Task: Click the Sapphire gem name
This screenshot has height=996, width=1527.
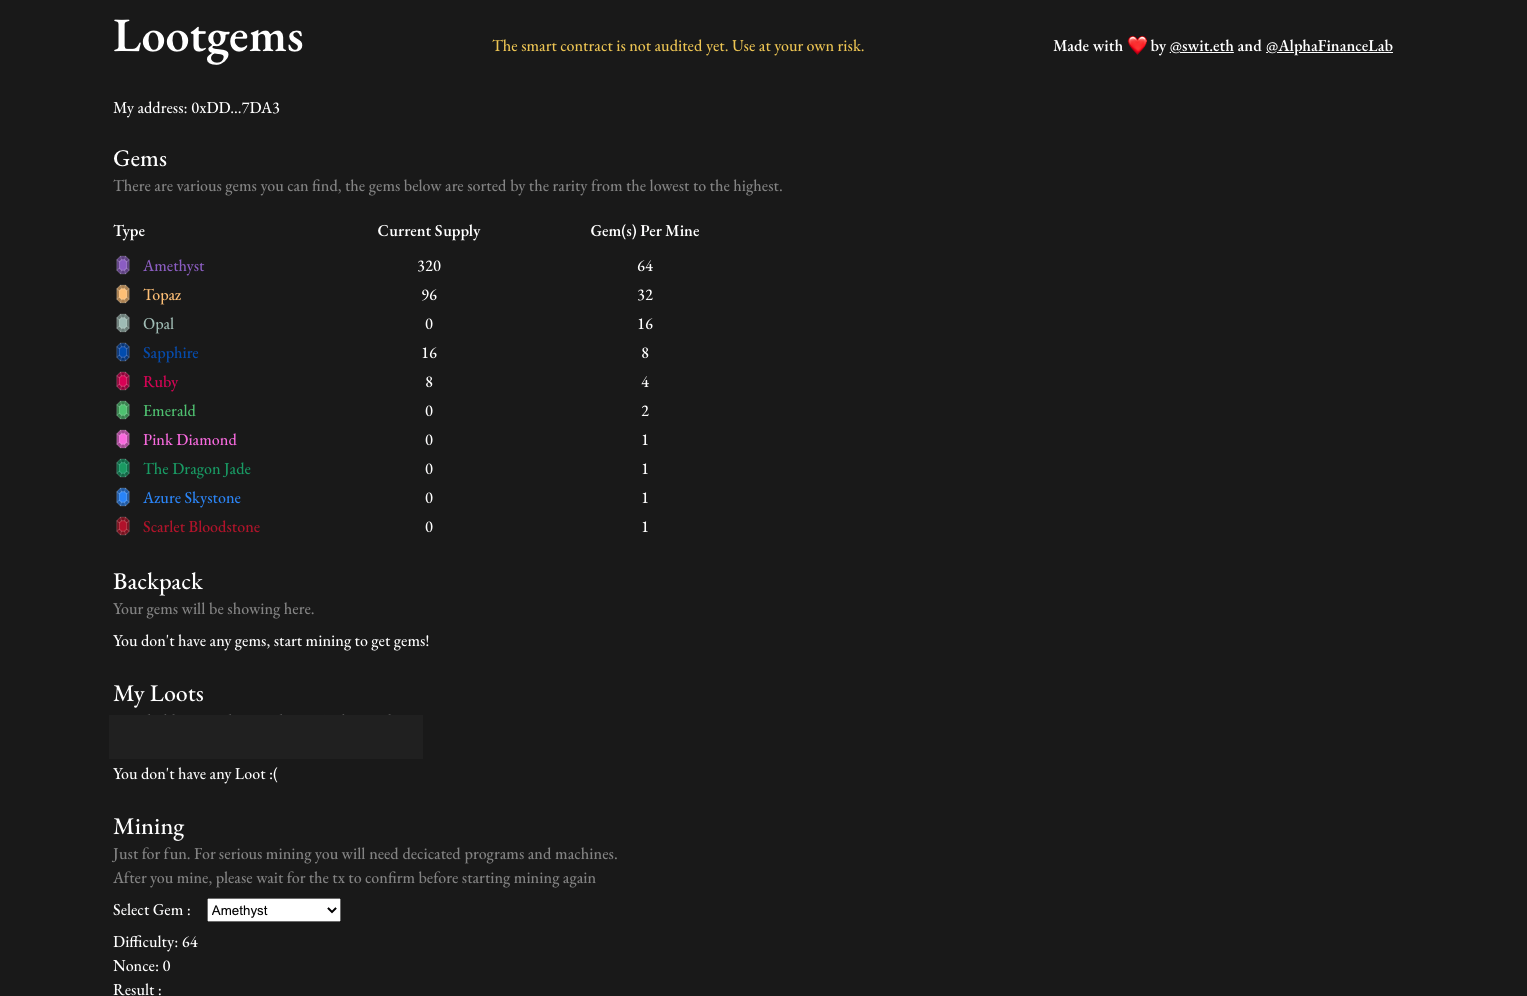Action: (x=170, y=353)
